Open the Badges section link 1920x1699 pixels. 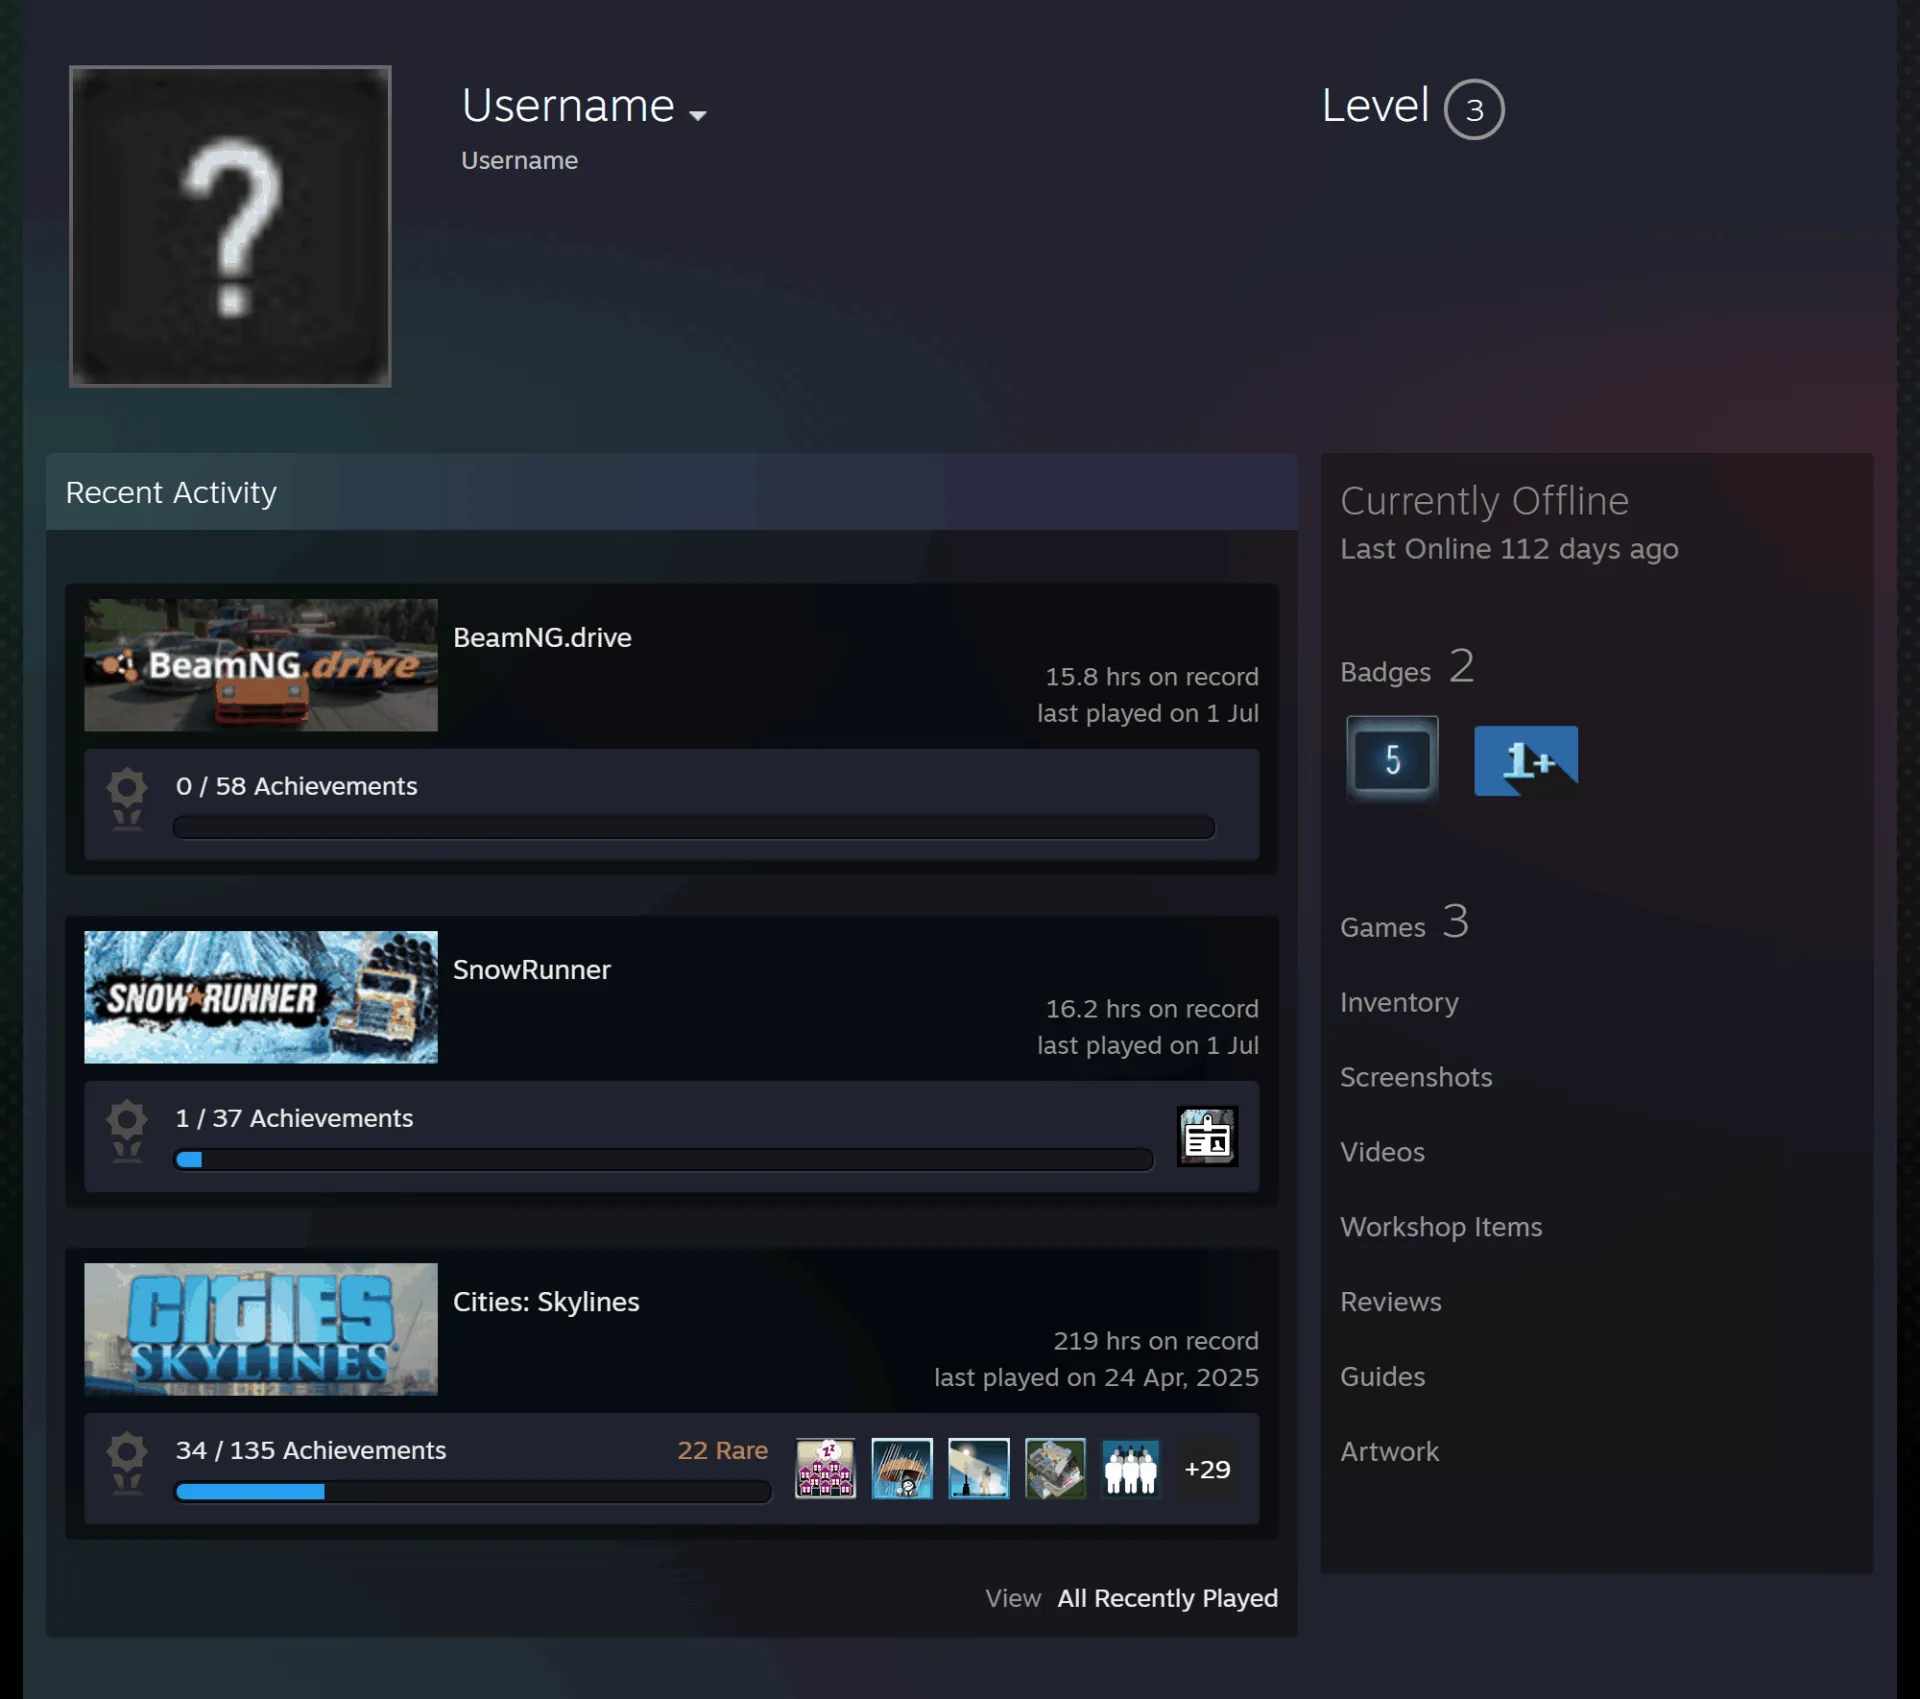click(x=1385, y=672)
